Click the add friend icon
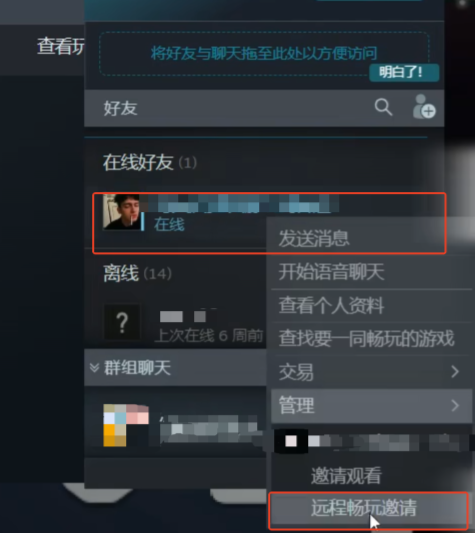 click(x=424, y=107)
